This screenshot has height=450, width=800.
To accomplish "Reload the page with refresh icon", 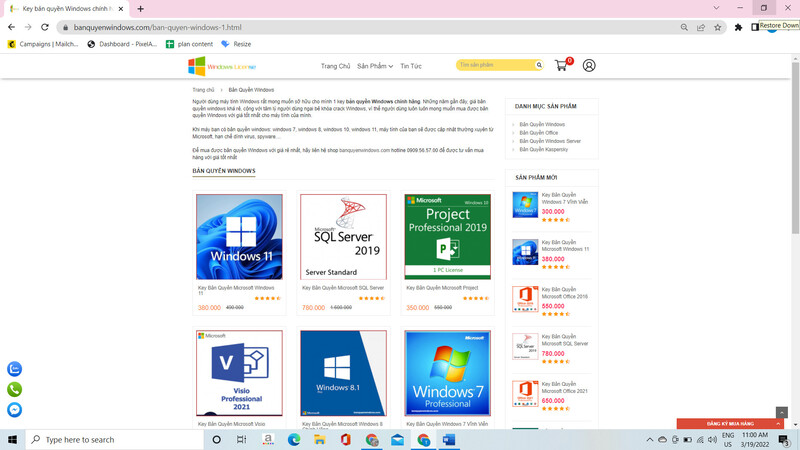I will [45, 27].
